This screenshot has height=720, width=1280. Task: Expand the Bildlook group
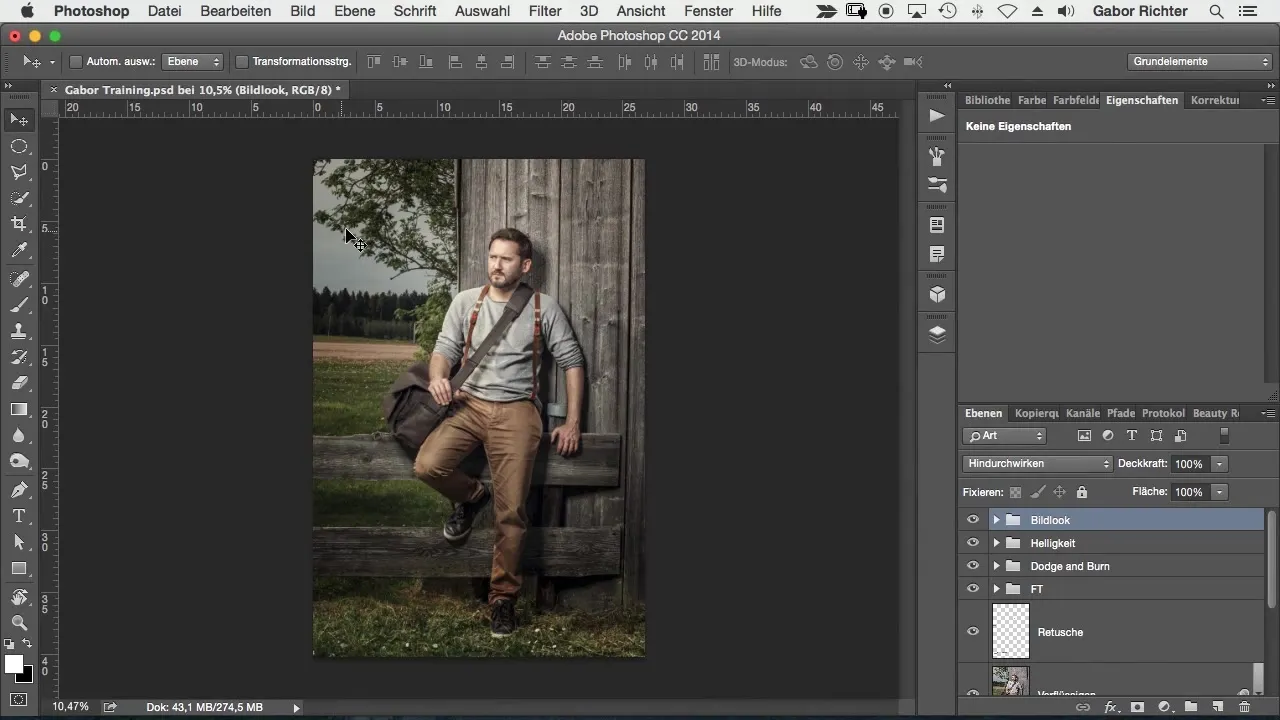(x=996, y=520)
